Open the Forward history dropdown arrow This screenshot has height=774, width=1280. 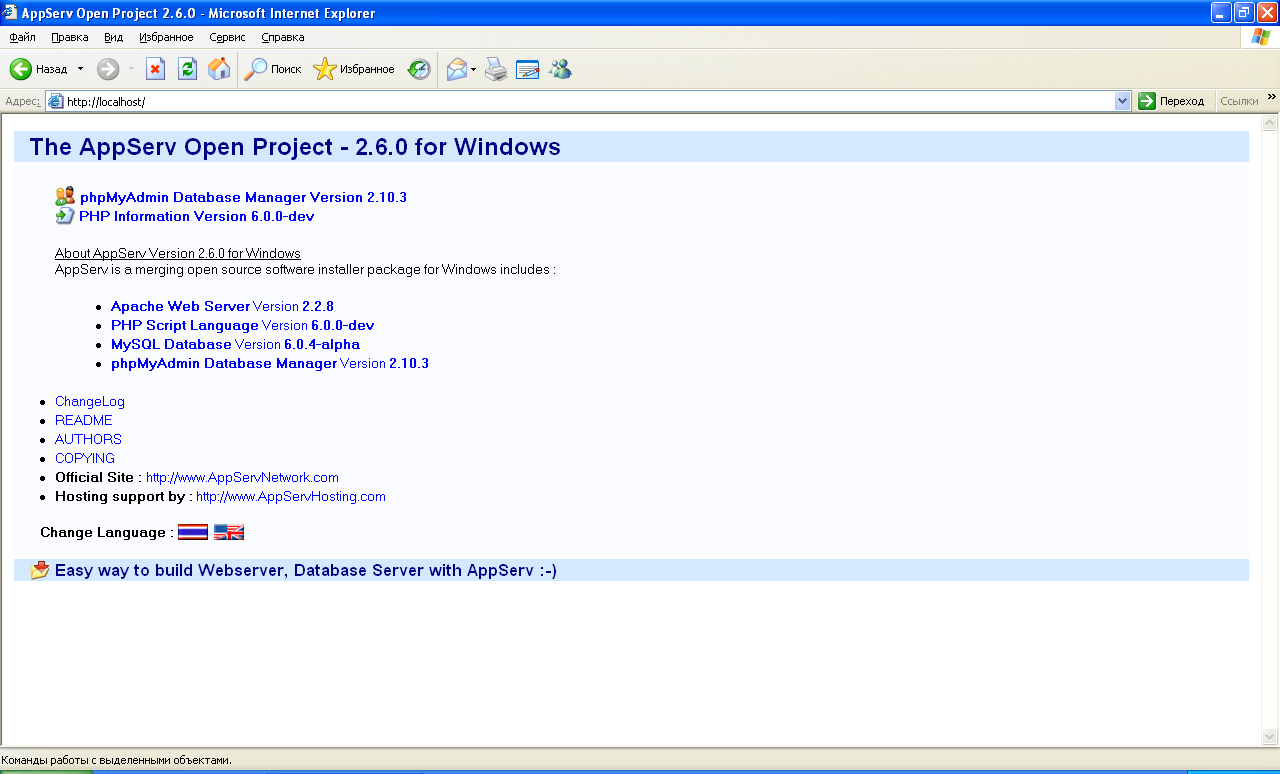(x=131, y=69)
